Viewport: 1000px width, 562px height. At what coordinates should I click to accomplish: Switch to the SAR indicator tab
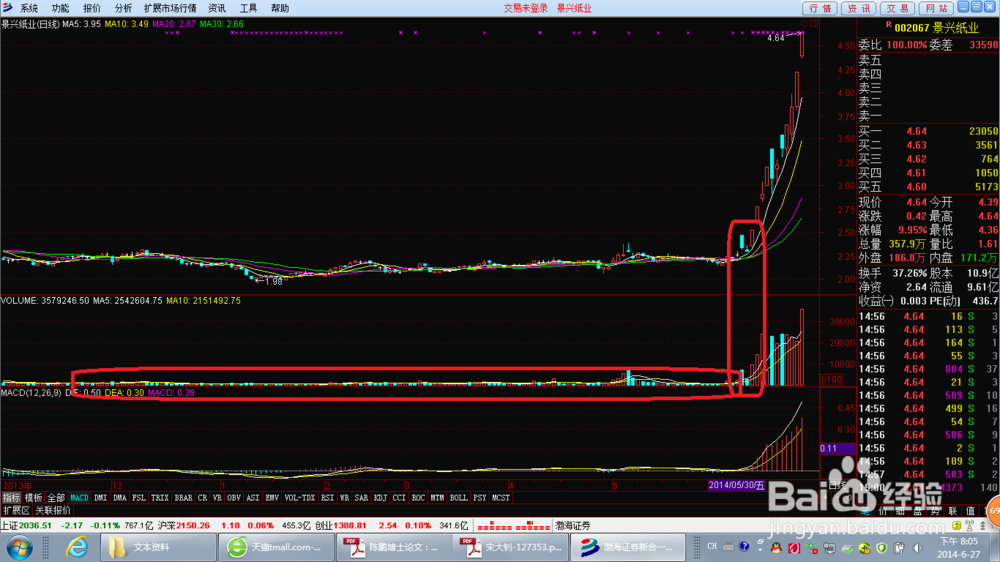point(361,498)
